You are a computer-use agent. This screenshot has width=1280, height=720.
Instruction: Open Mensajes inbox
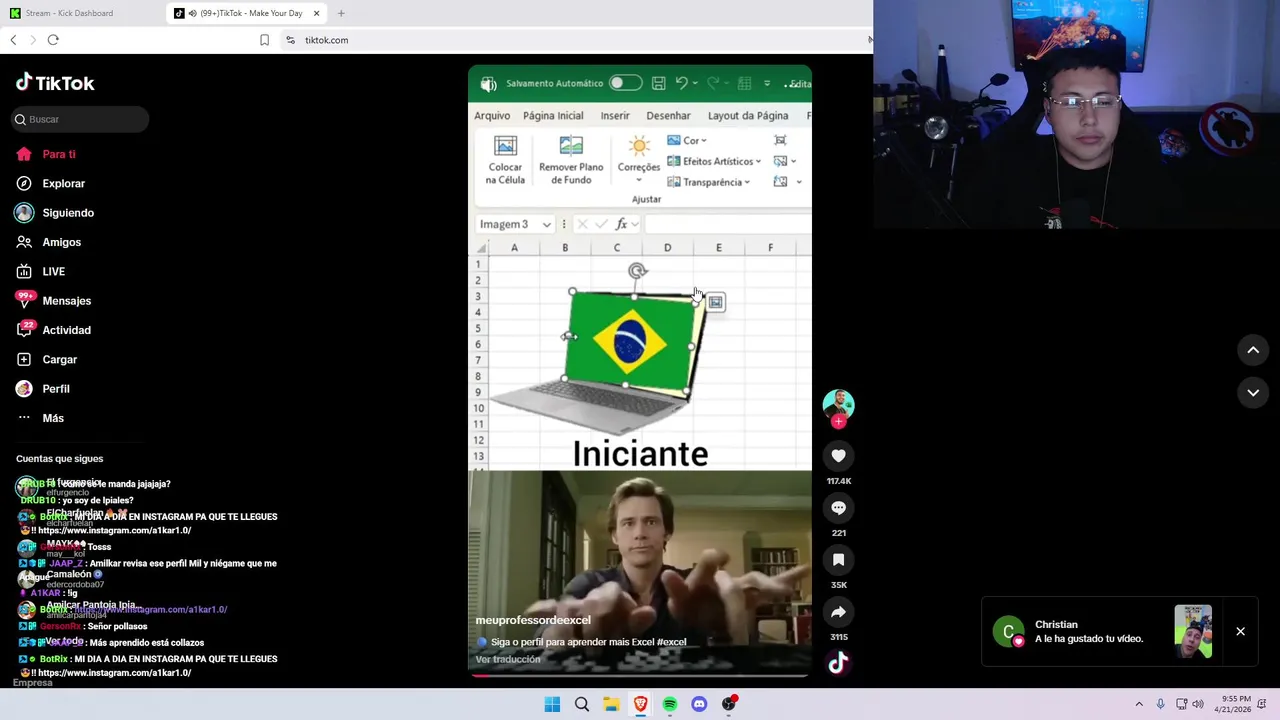[x=66, y=300]
